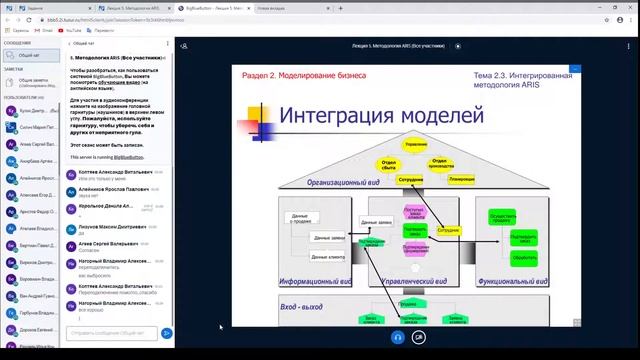This screenshot has width=640, height=360.
Task: Toggle the screen share button beside headphones
Action: point(418,338)
